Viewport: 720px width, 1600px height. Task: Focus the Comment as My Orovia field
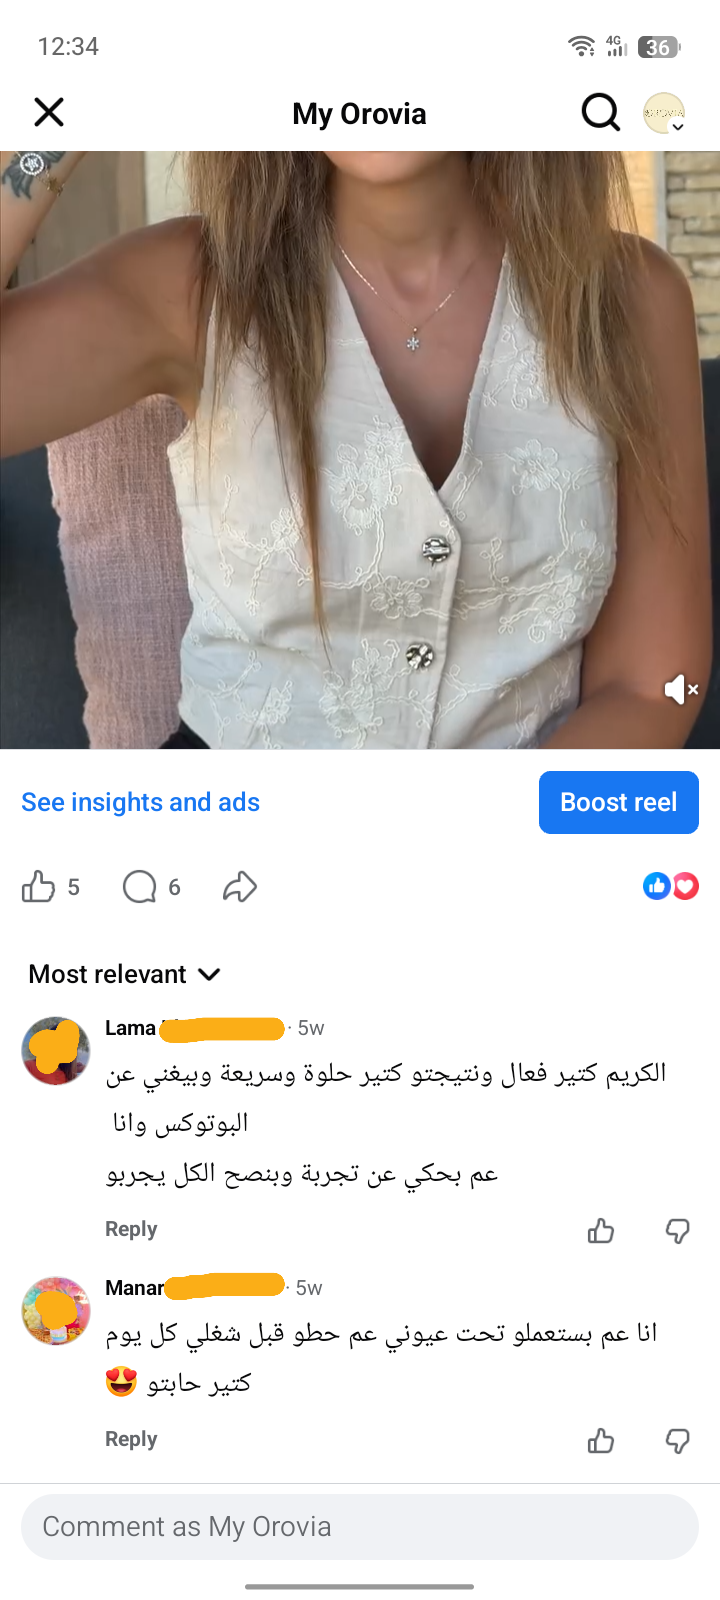tap(360, 1527)
